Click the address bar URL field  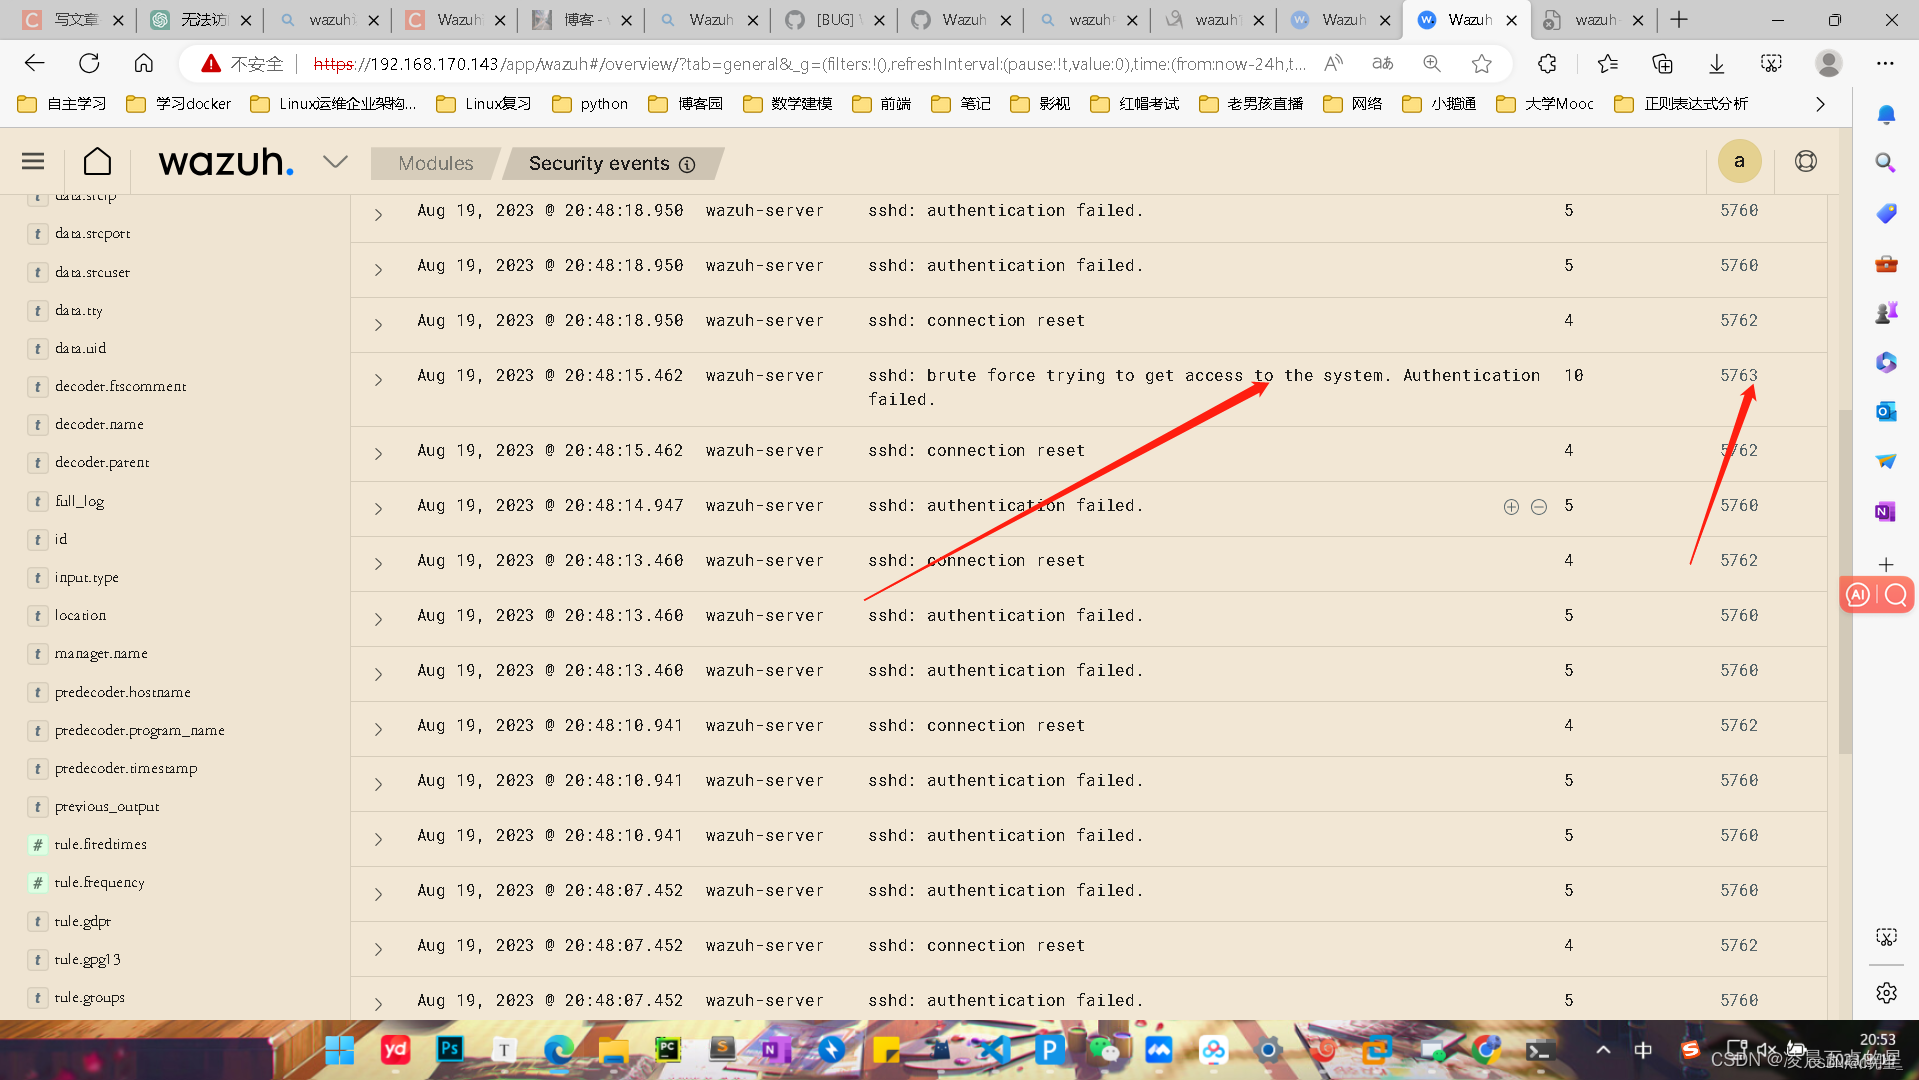808,64
